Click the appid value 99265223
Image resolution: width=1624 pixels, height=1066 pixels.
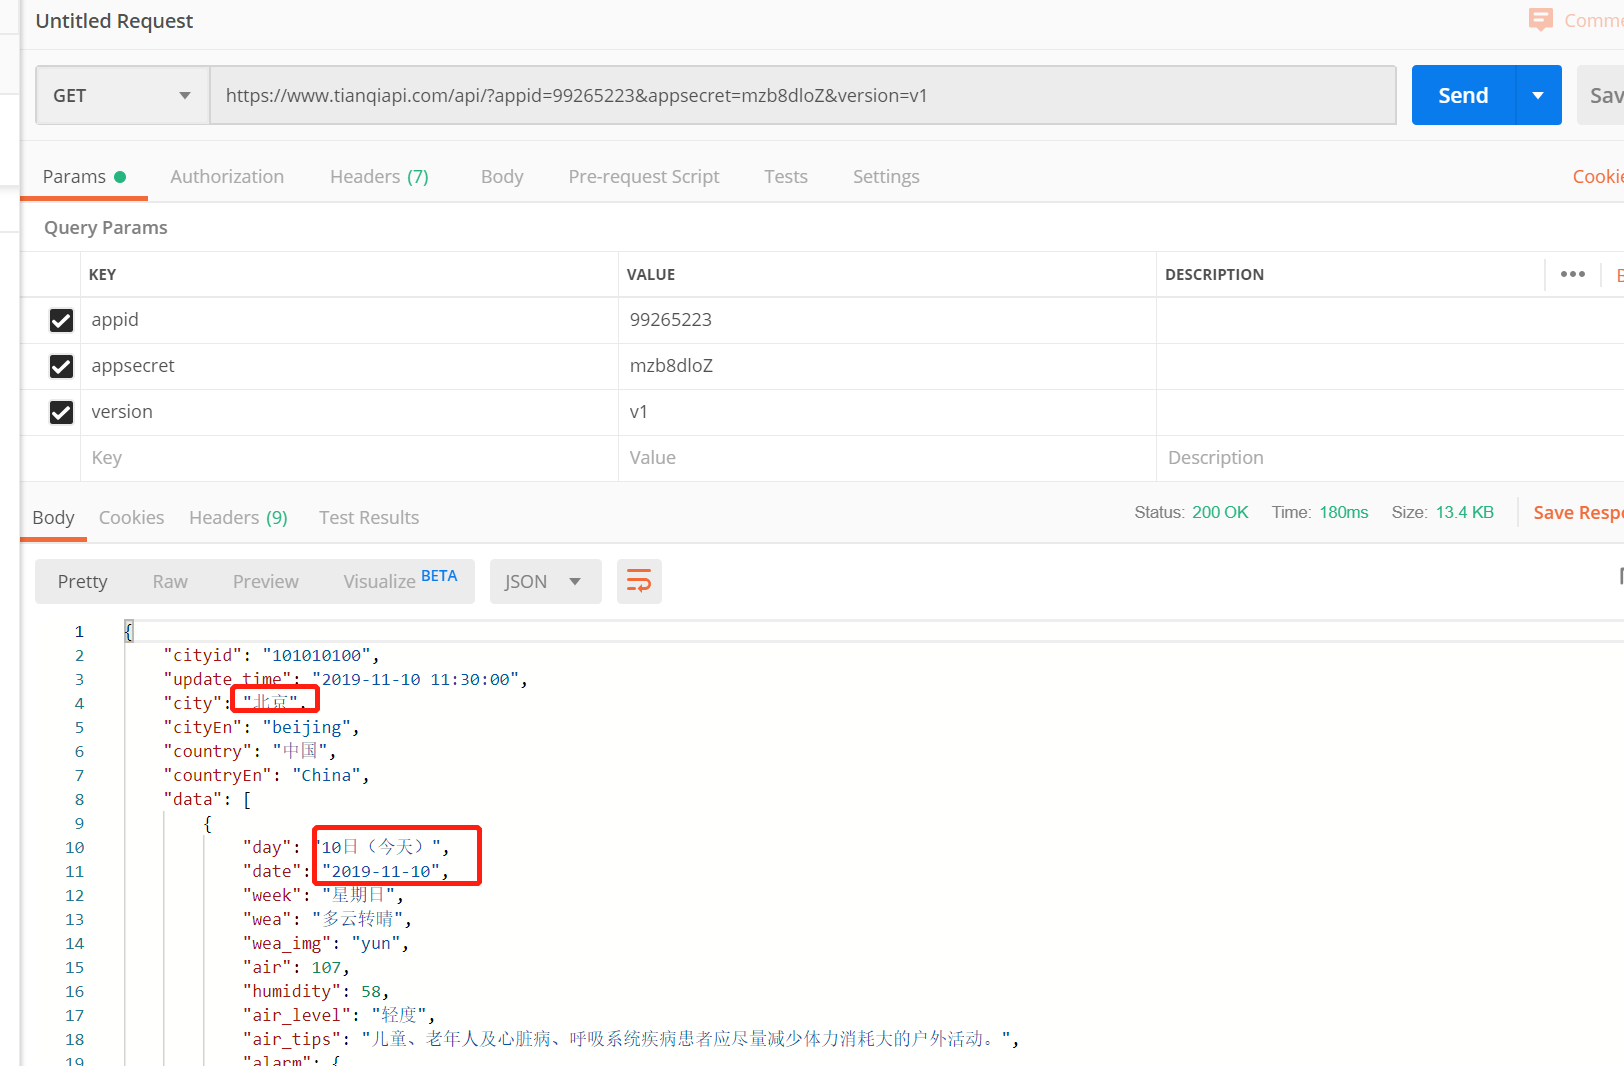[671, 320]
